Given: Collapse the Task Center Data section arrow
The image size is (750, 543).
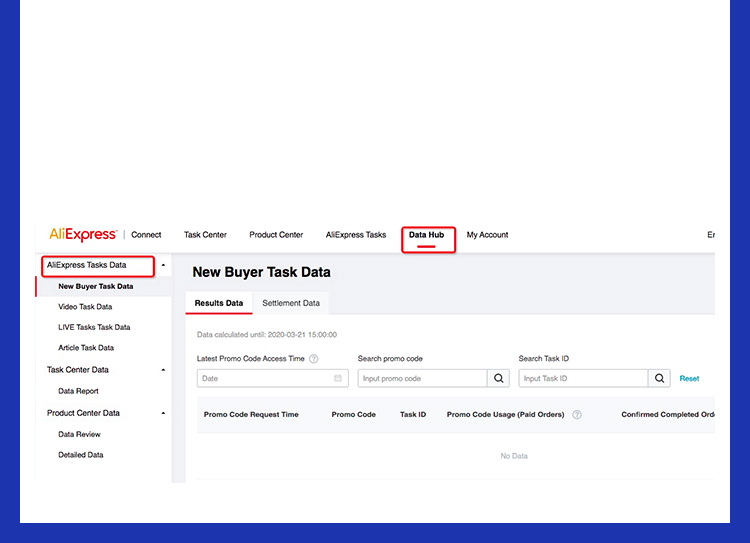Looking at the screenshot, I should pos(163,370).
